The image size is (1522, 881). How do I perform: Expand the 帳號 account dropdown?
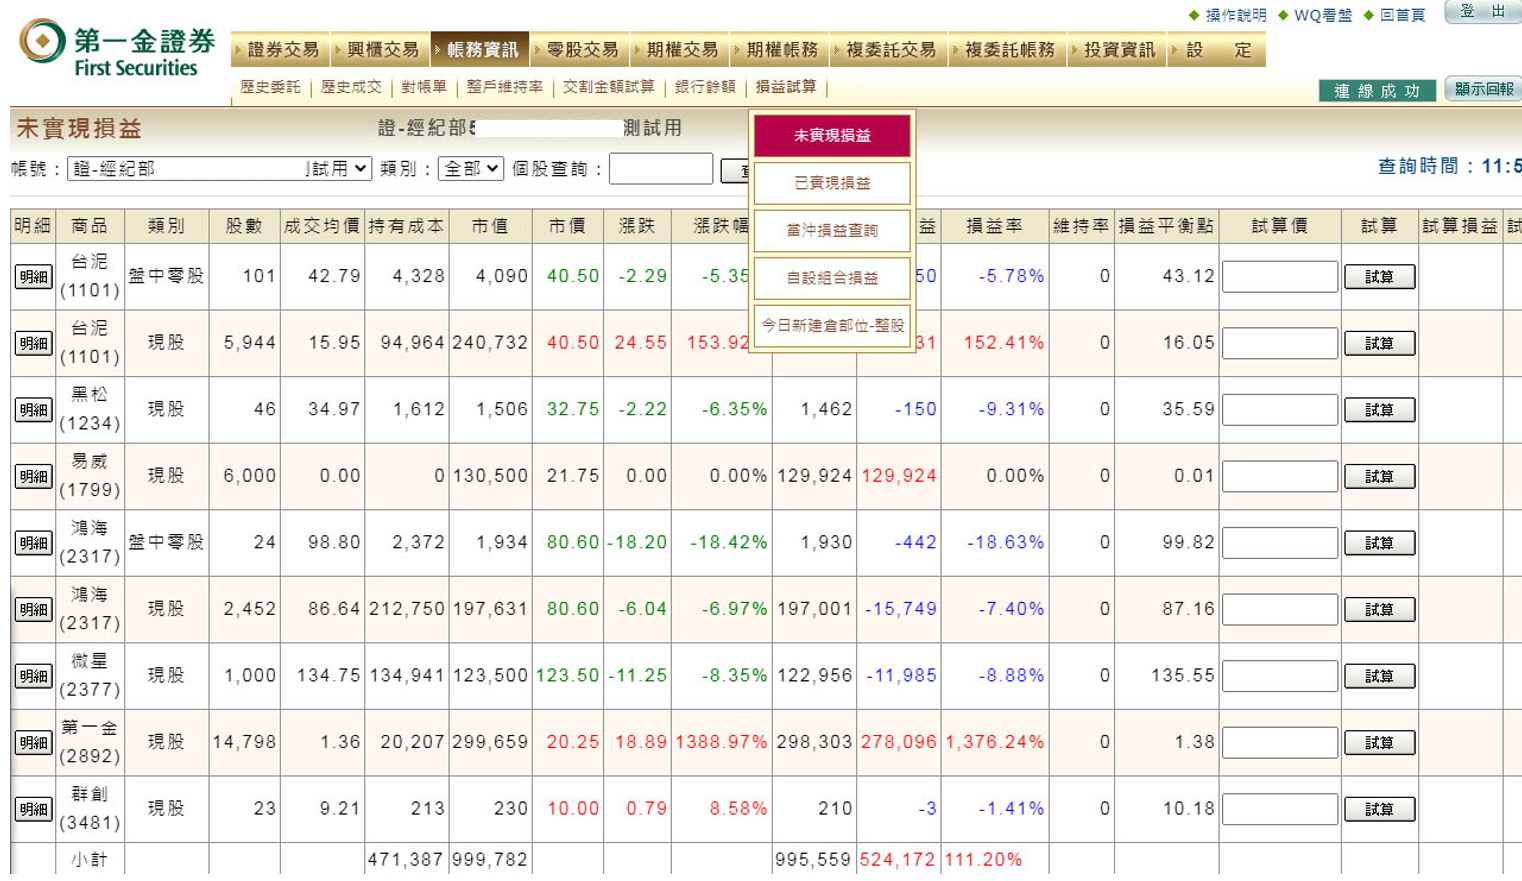click(x=220, y=169)
